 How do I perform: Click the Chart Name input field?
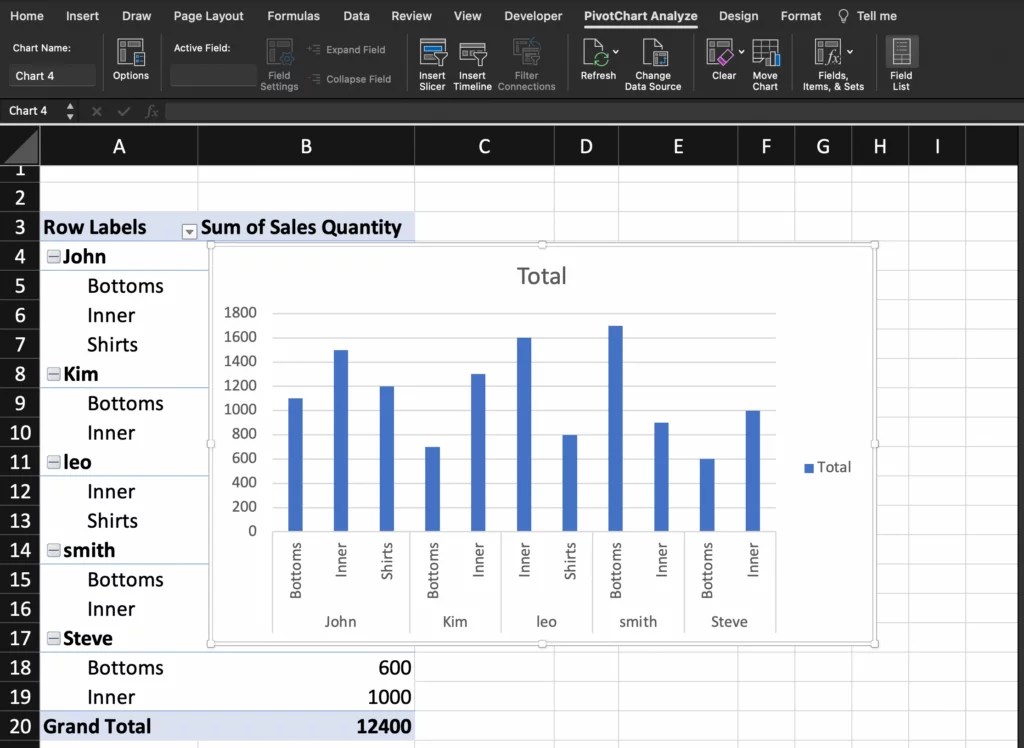click(x=54, y=76)
